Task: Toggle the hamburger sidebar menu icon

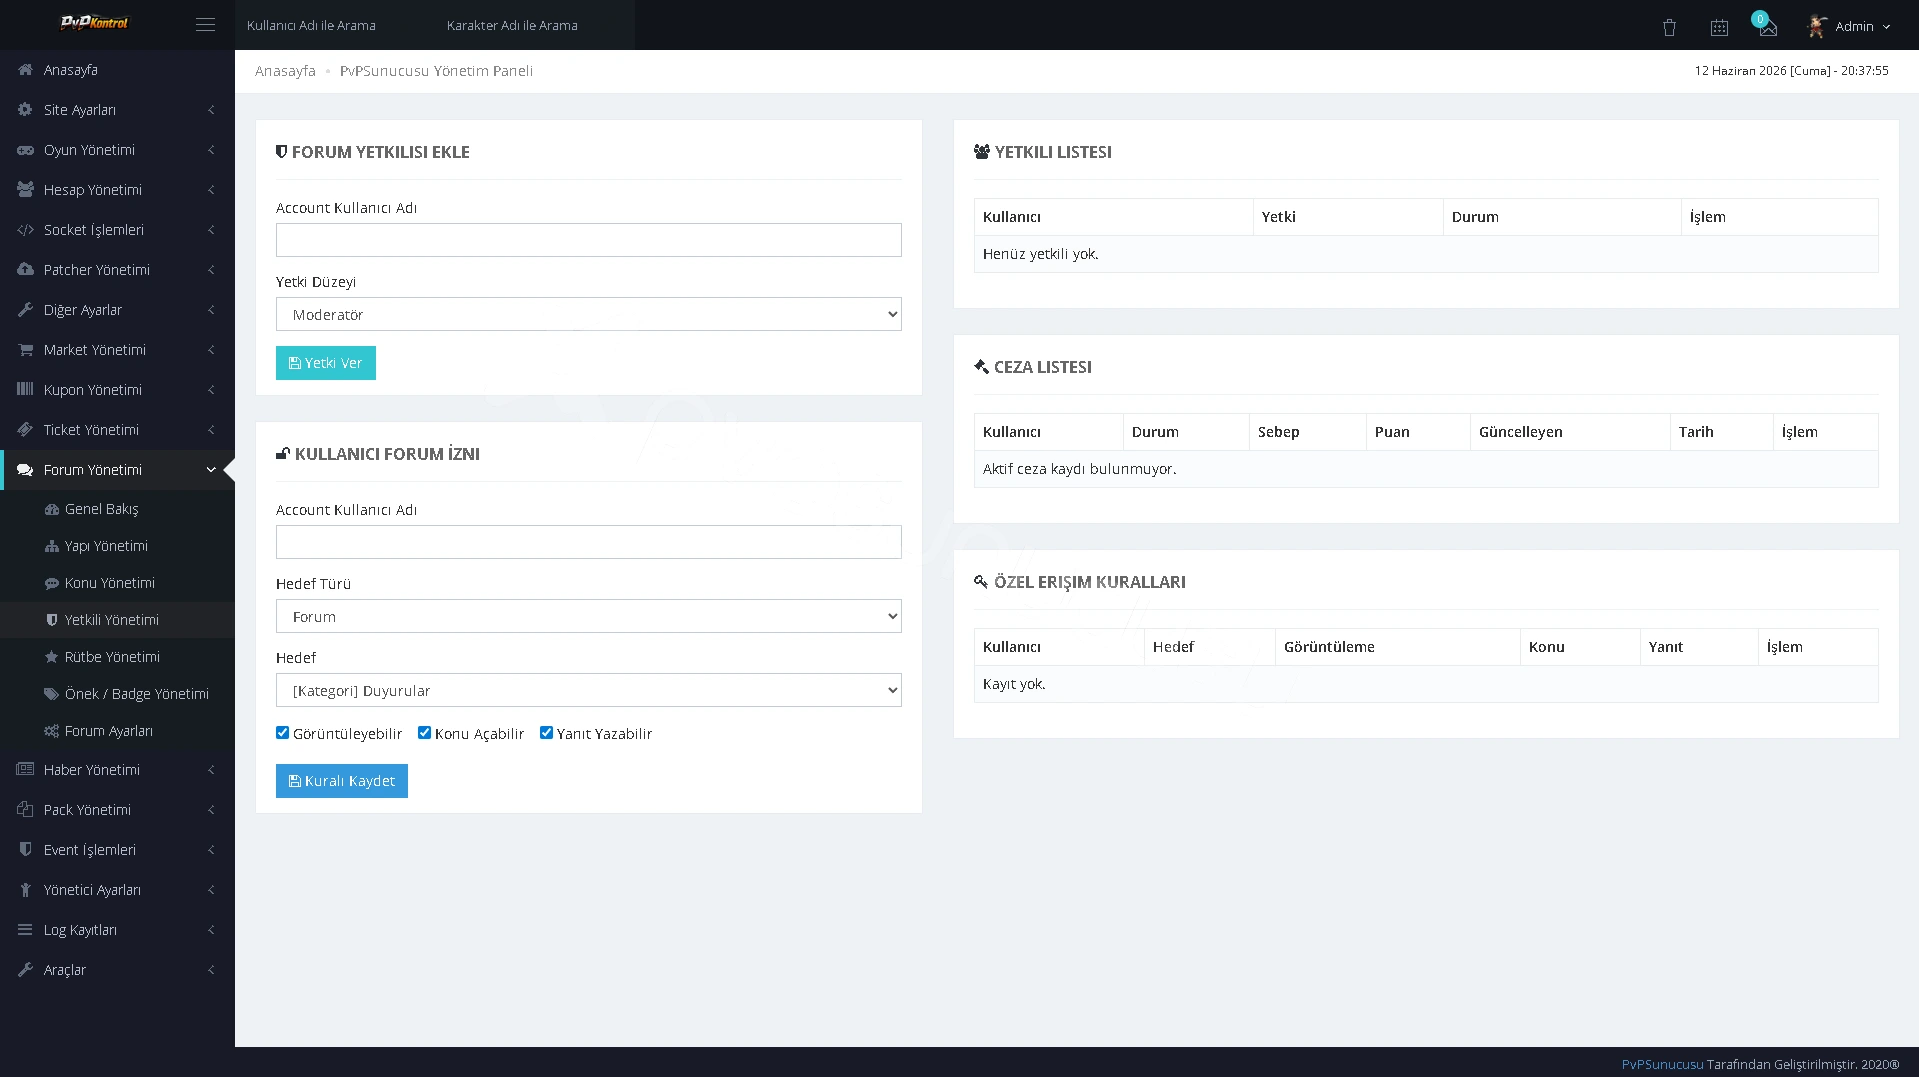Action: [x=205, y=25]
